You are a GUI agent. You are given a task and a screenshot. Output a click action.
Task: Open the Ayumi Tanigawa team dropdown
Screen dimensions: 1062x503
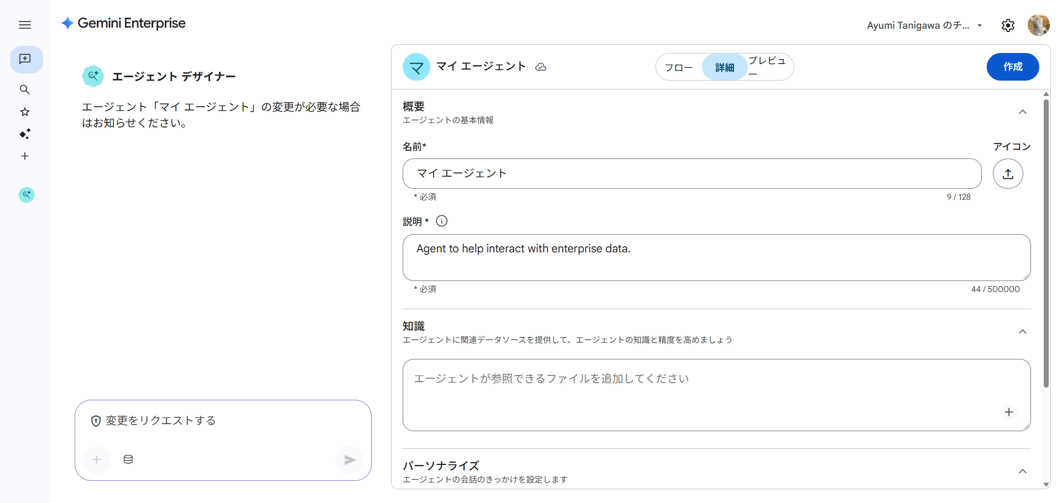924,26
